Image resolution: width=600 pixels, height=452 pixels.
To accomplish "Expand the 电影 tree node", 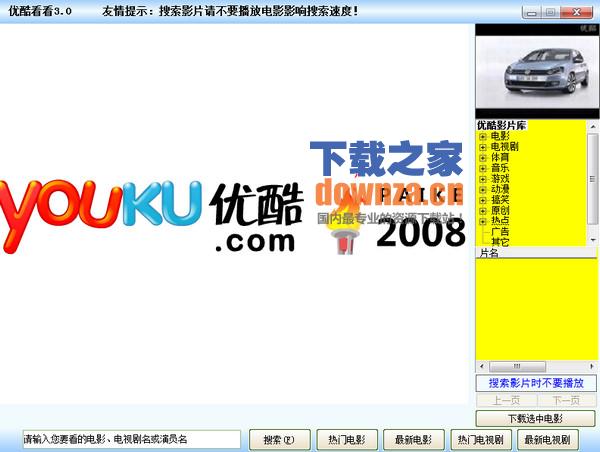I will pos(483,137).
